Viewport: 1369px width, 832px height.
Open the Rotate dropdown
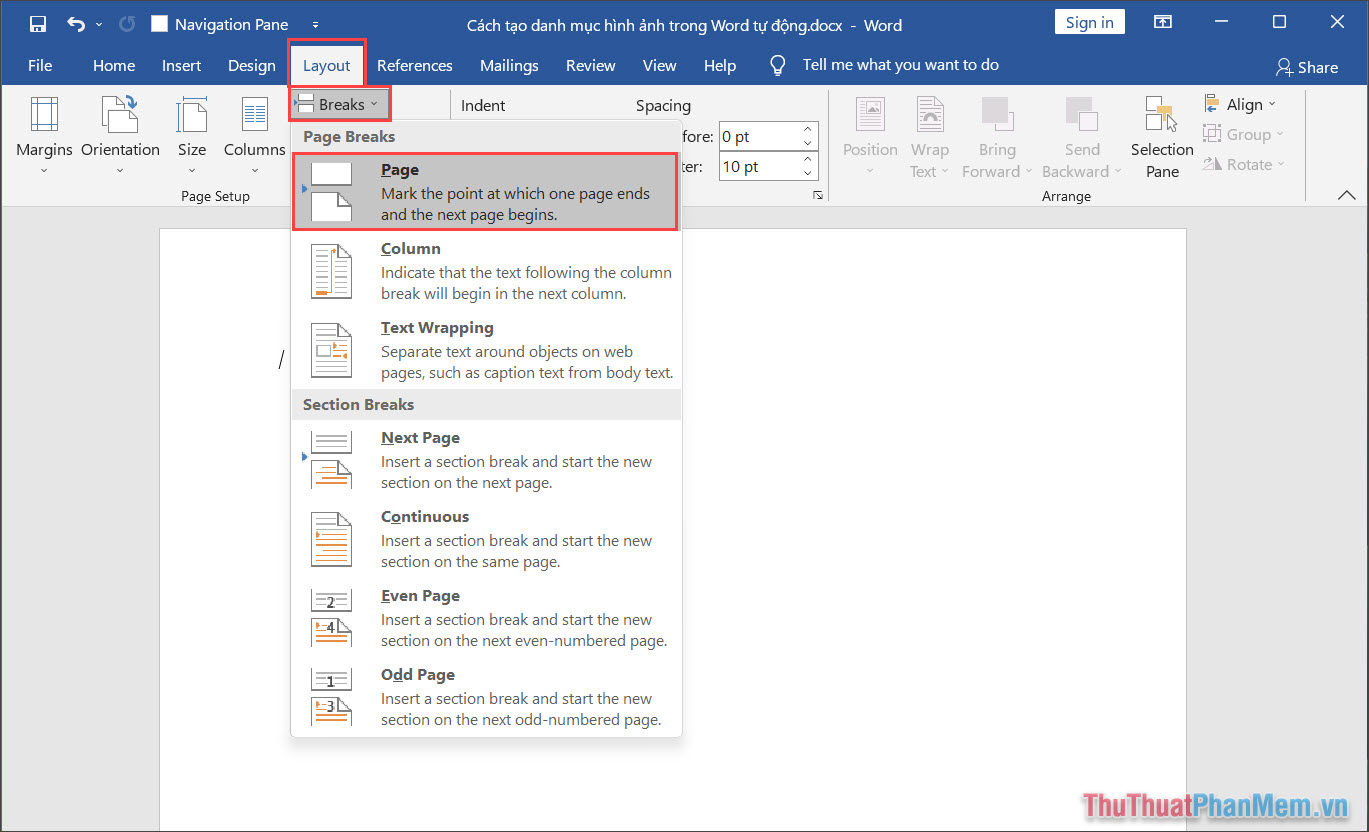click(1244, 164)
